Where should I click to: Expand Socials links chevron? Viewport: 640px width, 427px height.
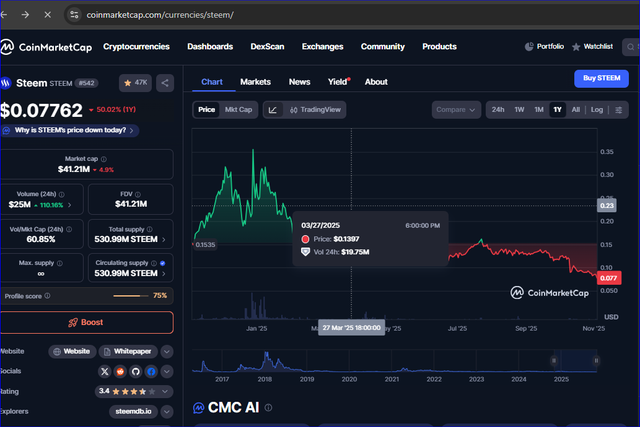tap(167, 371)
